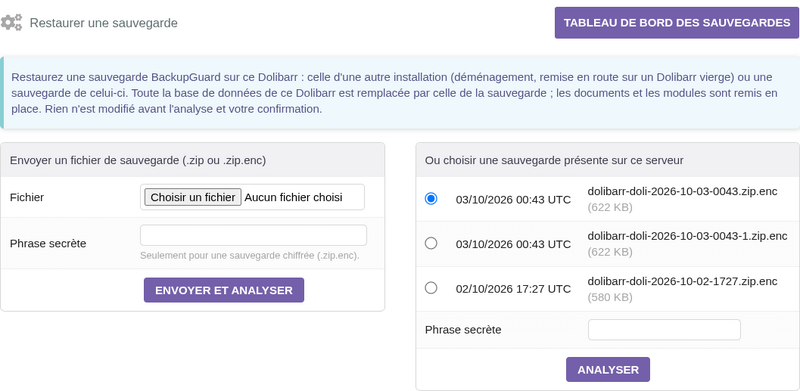
Task: Click the gears icon beside Restaurer une sauvegarde
Action: coord(11,22)
